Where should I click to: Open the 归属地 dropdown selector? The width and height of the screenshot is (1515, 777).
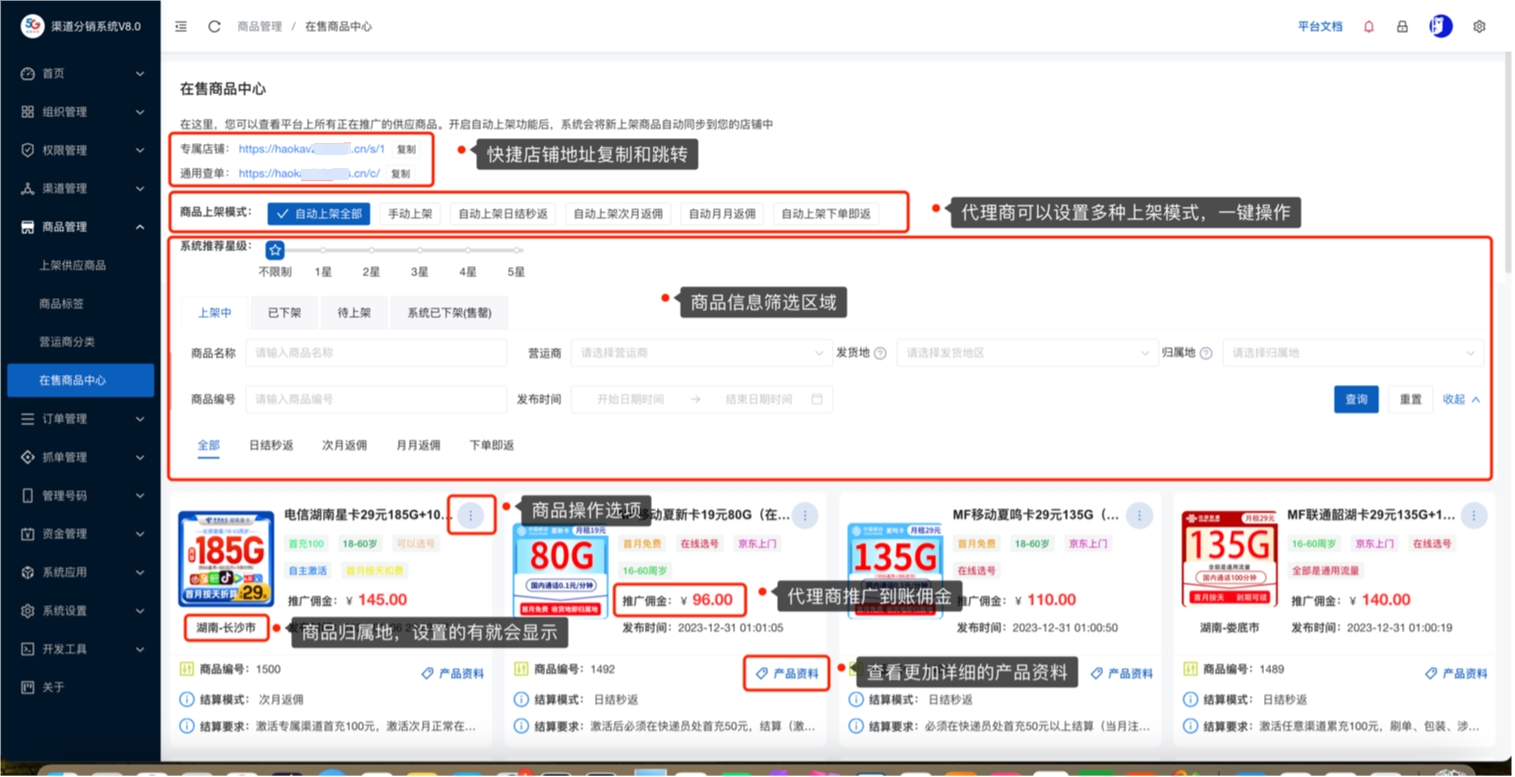1352,353
